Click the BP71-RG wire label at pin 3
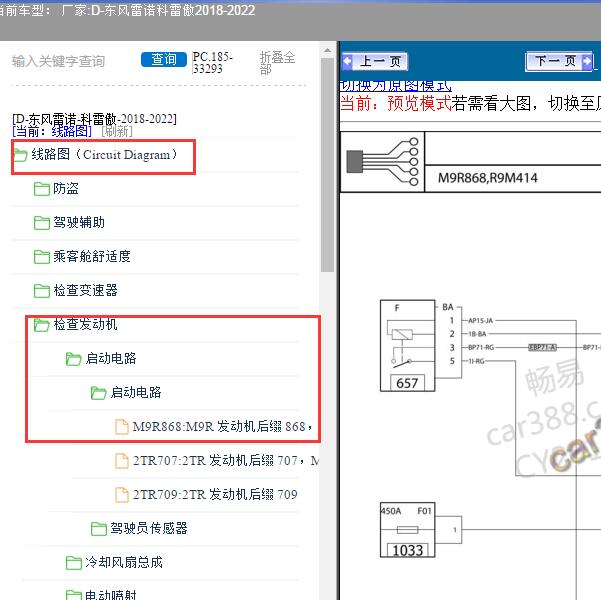Screen dimensions: 601x600 coord(481,347)
